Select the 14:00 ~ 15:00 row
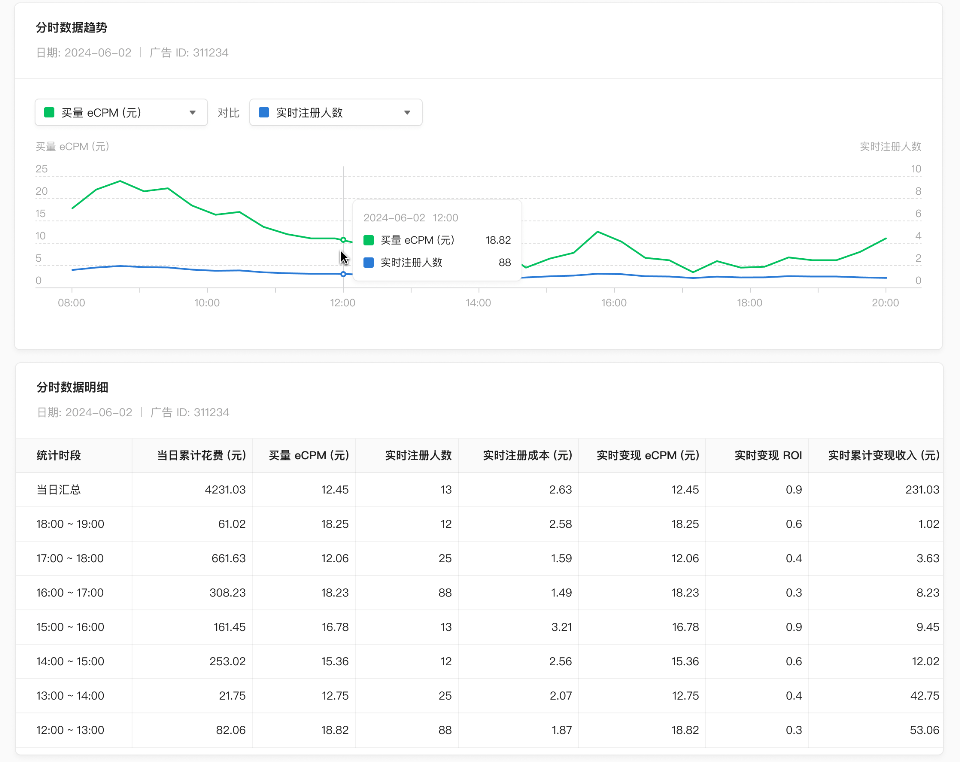960x762 pixels. [x=479, y=661]
